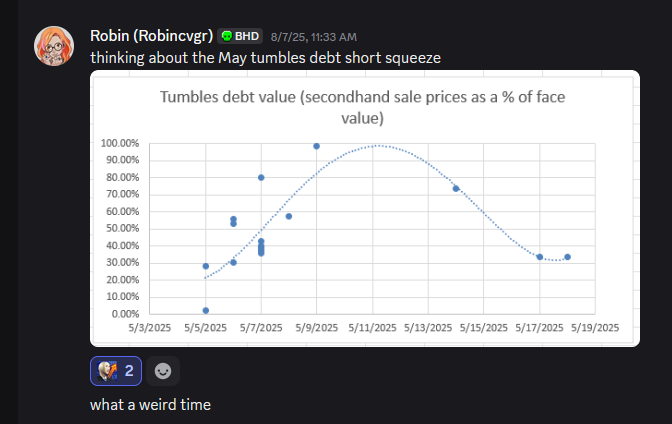The image size is (672, 424).
Task: Click the add reaction smiley button
Action: pyautogui.click(x=163, y=370)
